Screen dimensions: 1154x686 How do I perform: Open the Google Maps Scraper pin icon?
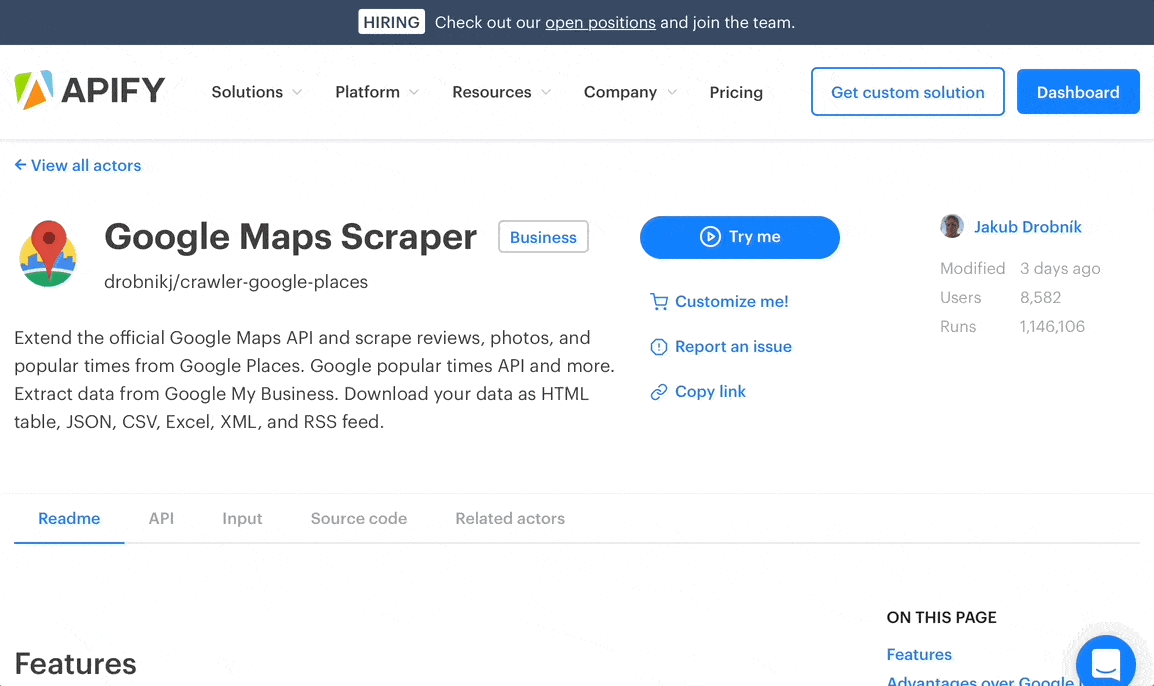[x=48, y=253]
